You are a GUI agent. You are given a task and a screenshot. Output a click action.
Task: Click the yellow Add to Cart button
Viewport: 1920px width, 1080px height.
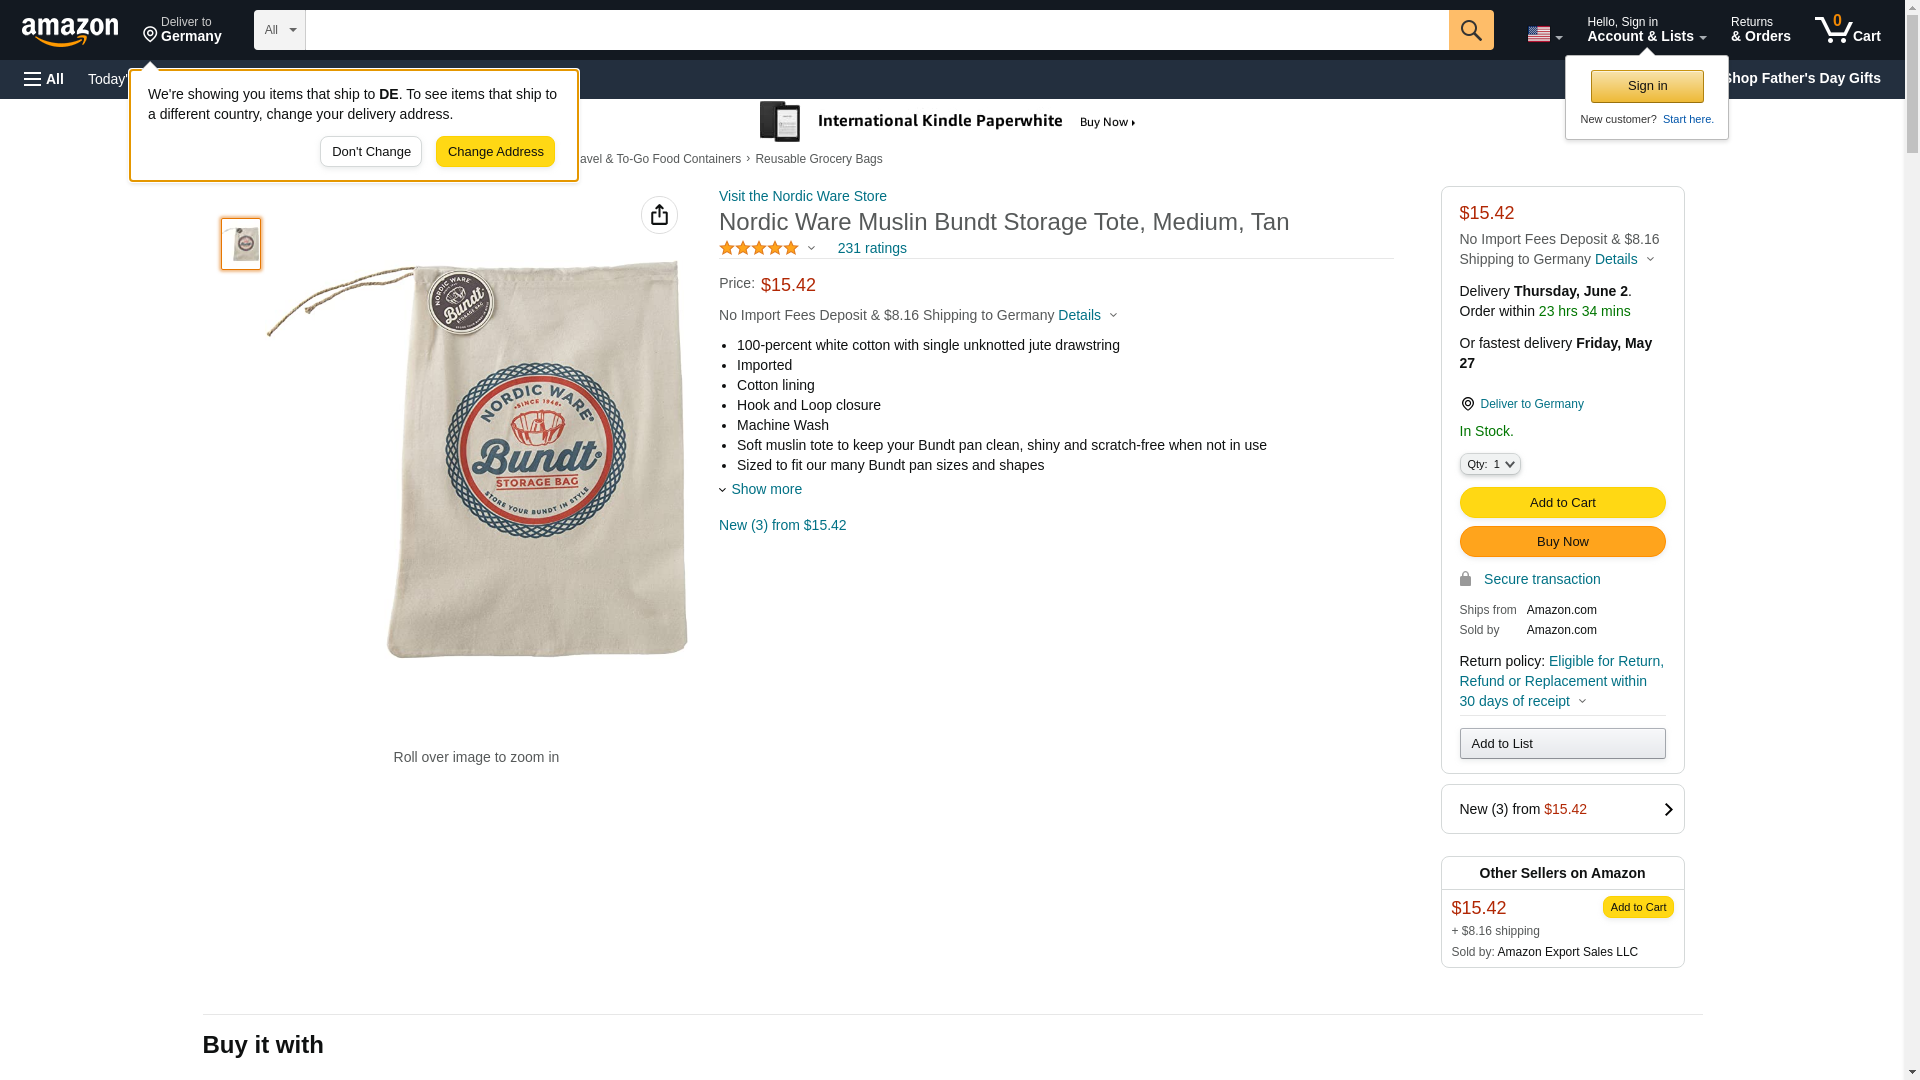coord(1562,503)
